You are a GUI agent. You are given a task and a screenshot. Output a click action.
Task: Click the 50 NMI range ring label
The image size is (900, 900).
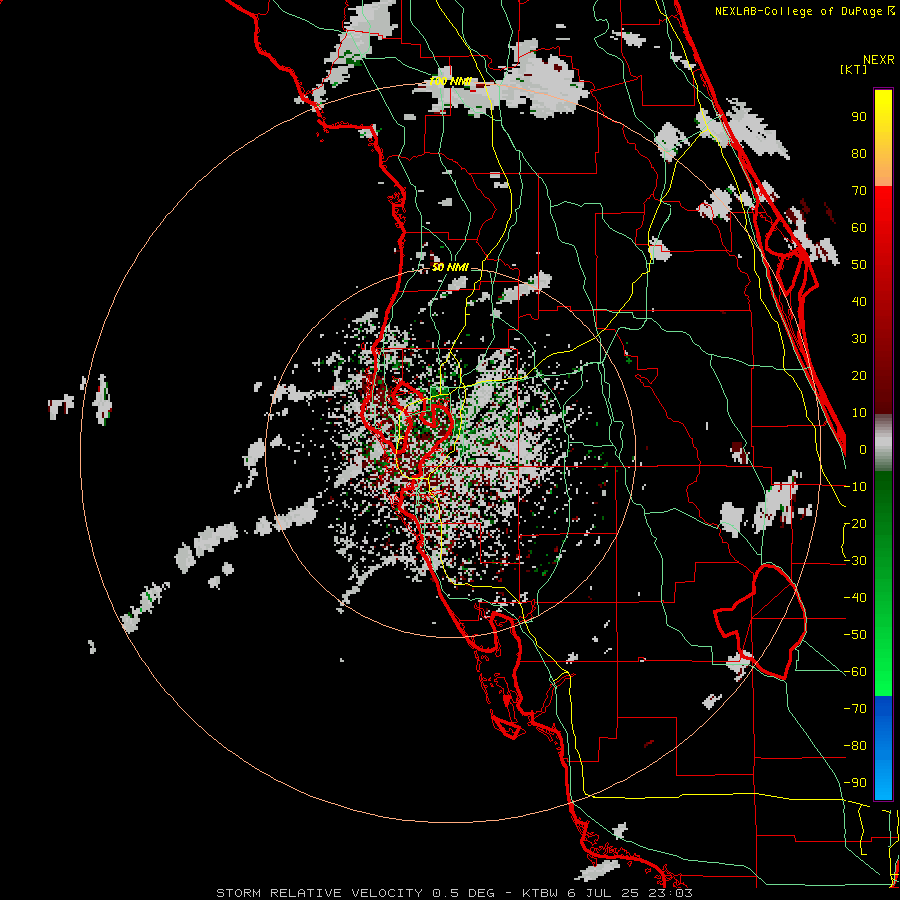(450, 267)
